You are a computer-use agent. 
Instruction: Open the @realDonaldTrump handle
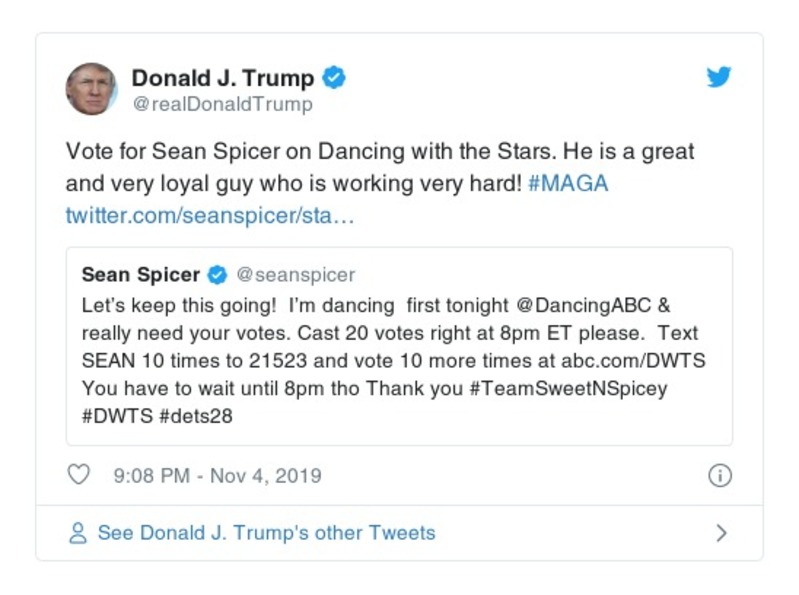222,104
